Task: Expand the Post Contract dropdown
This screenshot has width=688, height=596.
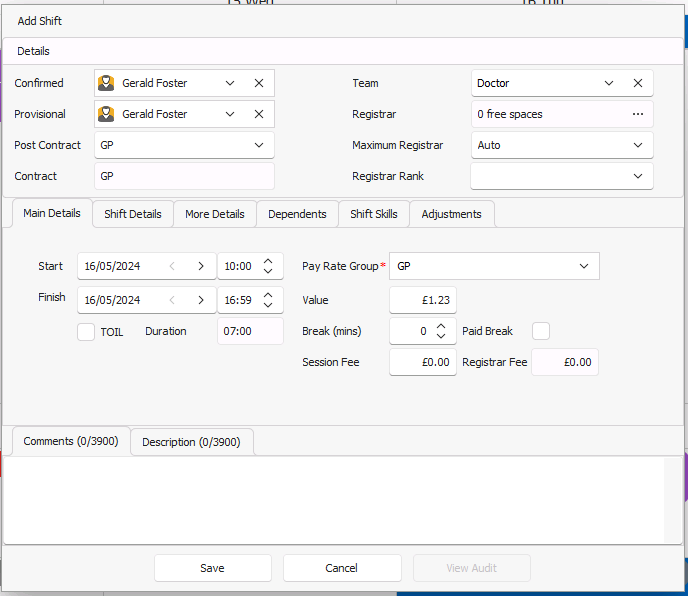Action: (259, 145)
